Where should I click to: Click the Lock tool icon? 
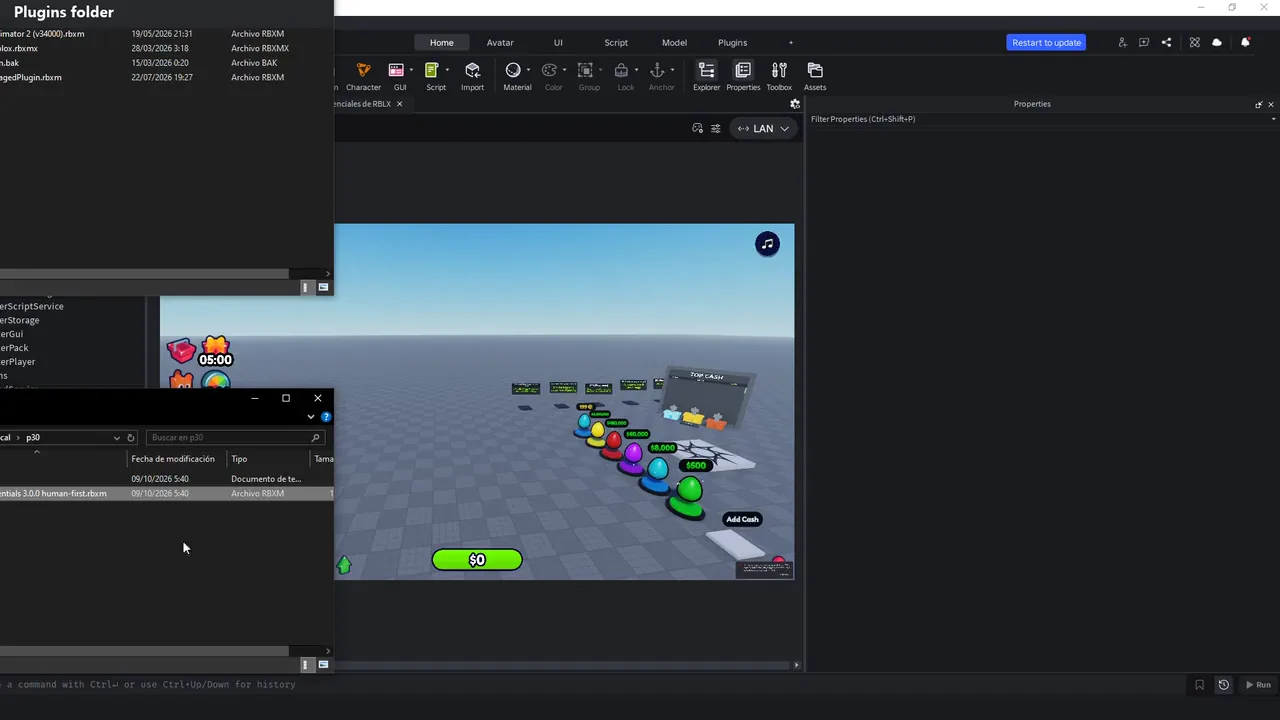pos(621,70)
